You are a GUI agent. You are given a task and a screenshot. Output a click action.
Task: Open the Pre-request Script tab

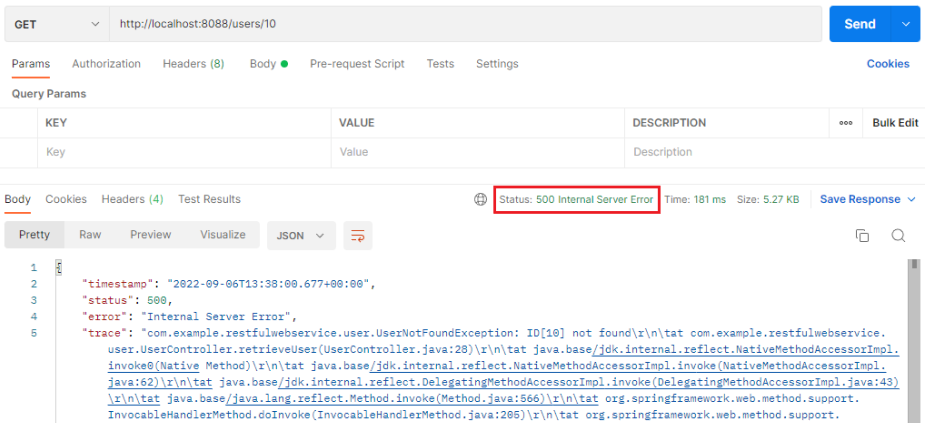click(x=357, y=64)
